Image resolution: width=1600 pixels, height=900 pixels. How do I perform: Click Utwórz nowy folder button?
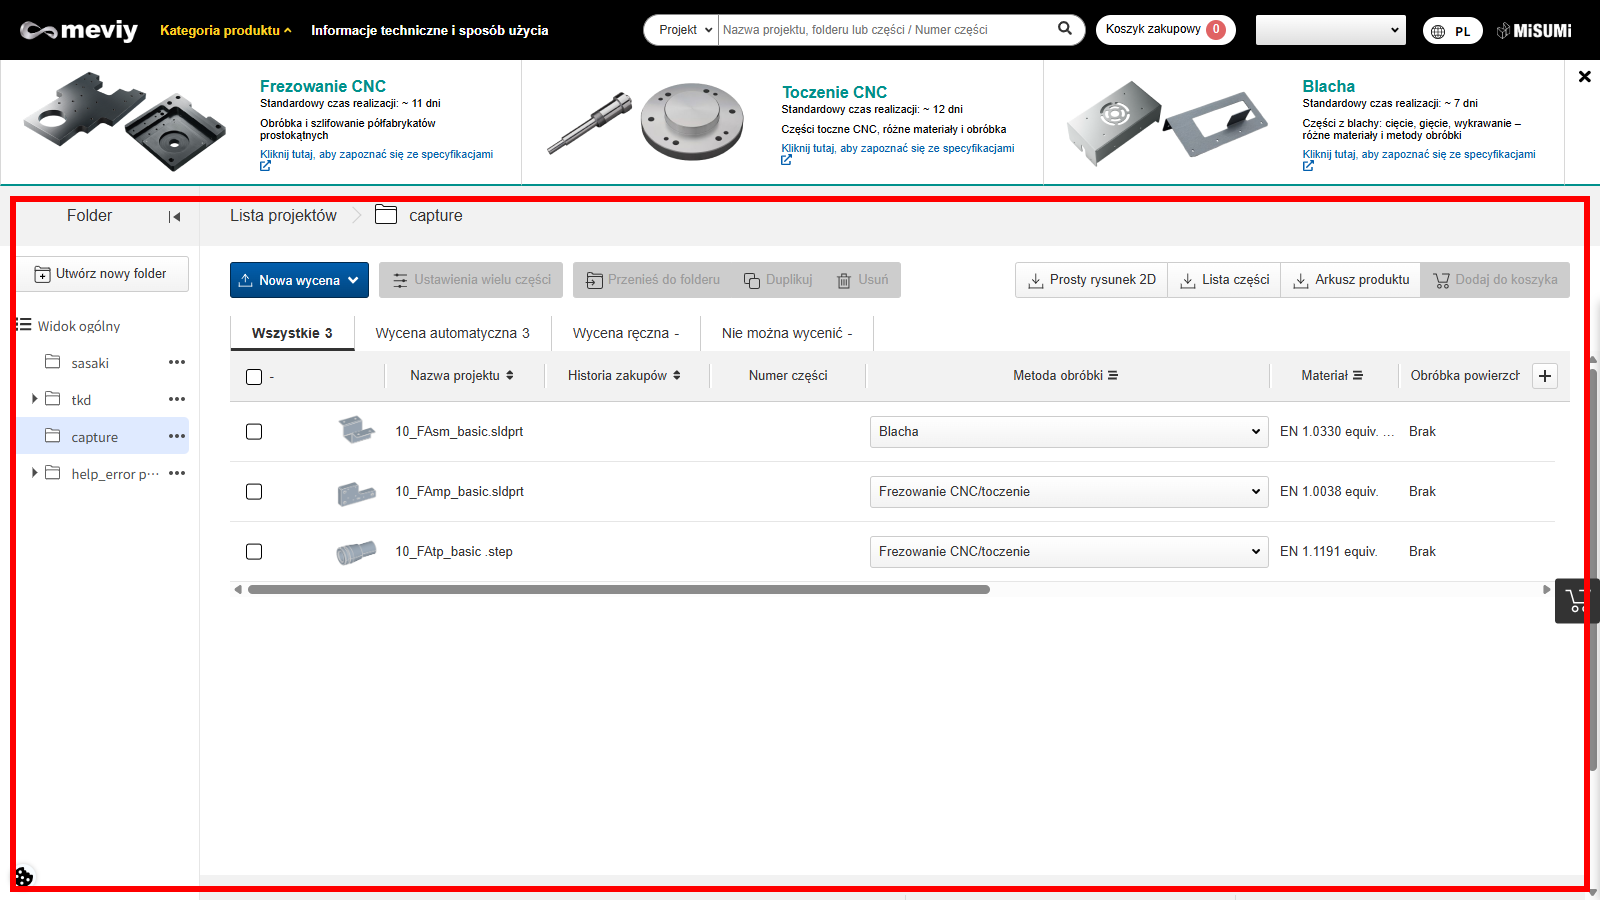(x=102, y=274)
